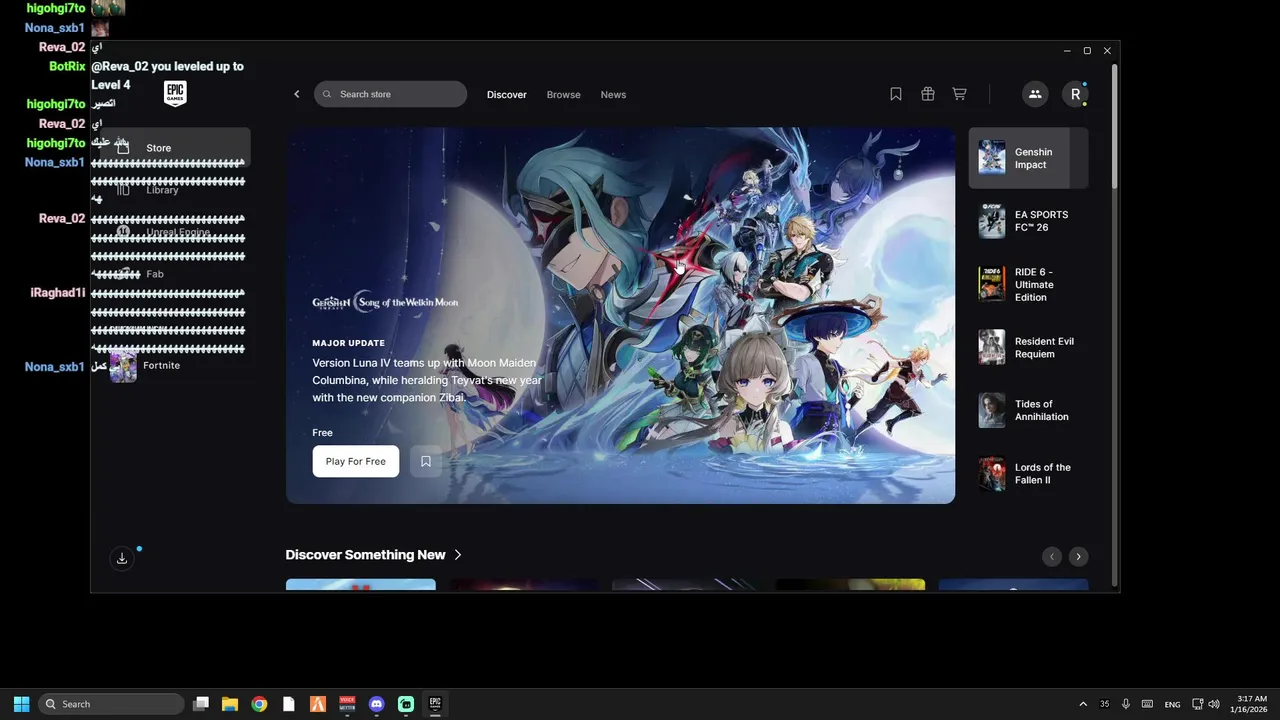Launch Google Chrome from the taskbar
The width and height of the screenshot is (1280, 720).
[x=259, y=704]
